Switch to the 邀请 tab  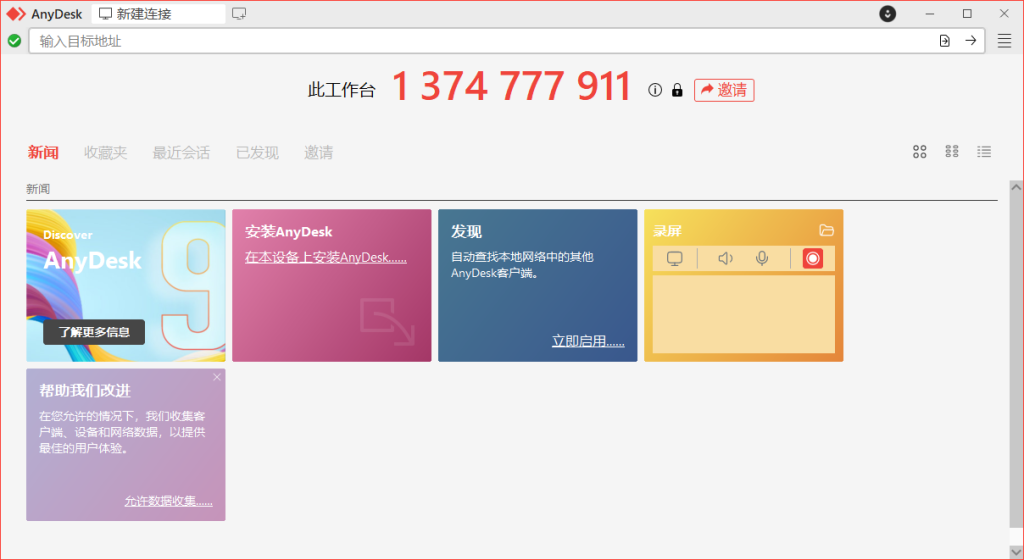point(319,153)
